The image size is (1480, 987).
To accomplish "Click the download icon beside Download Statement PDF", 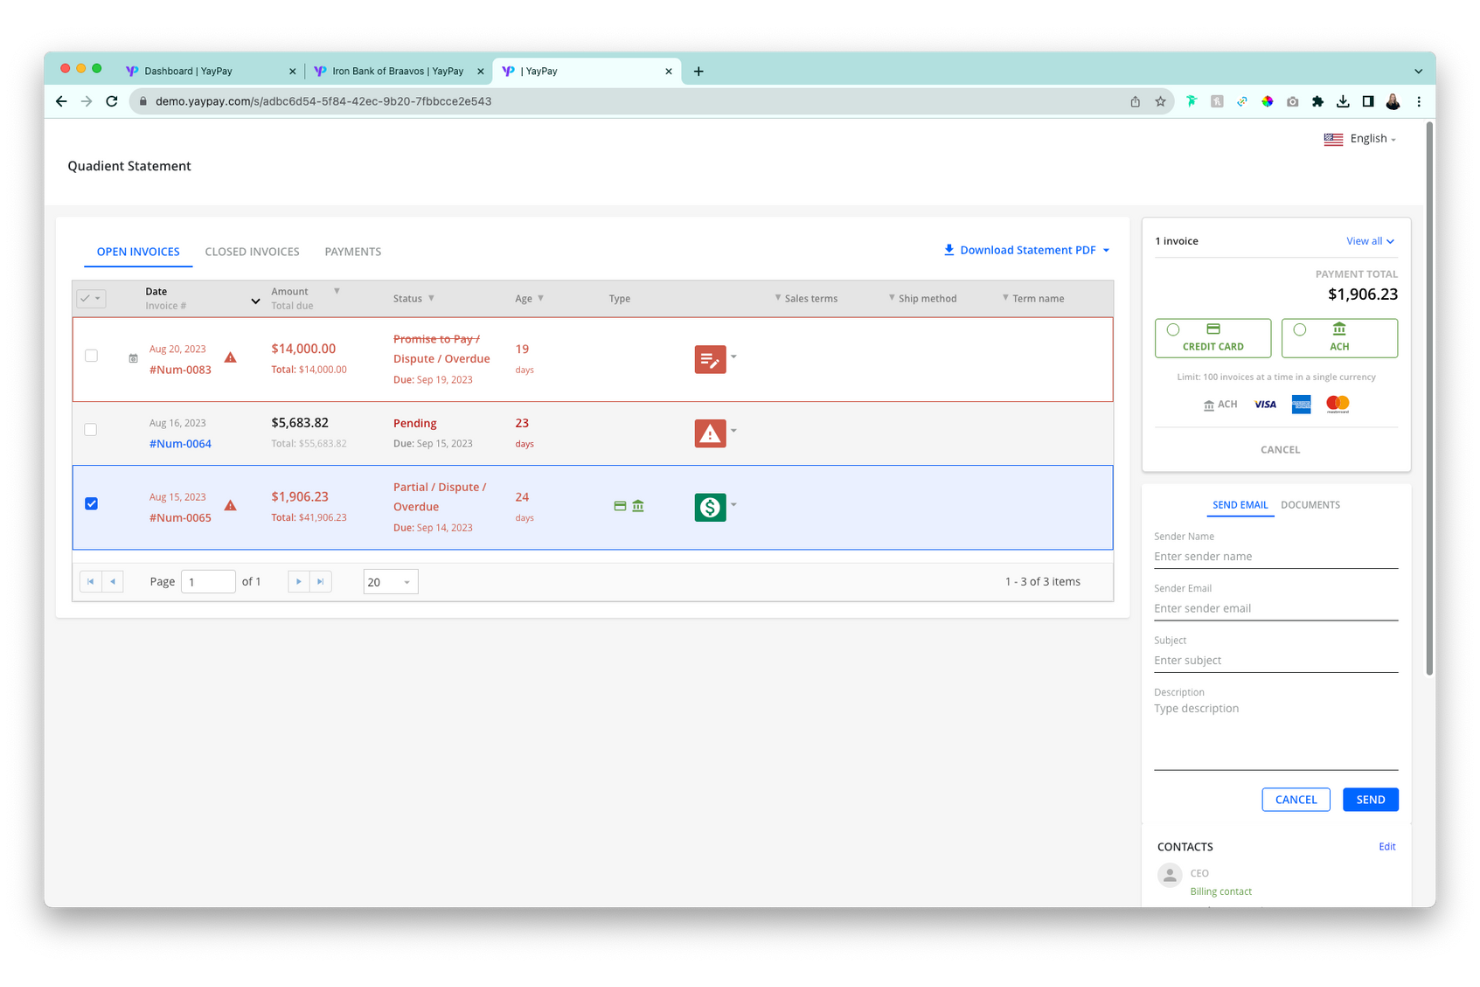I will 948,249.
